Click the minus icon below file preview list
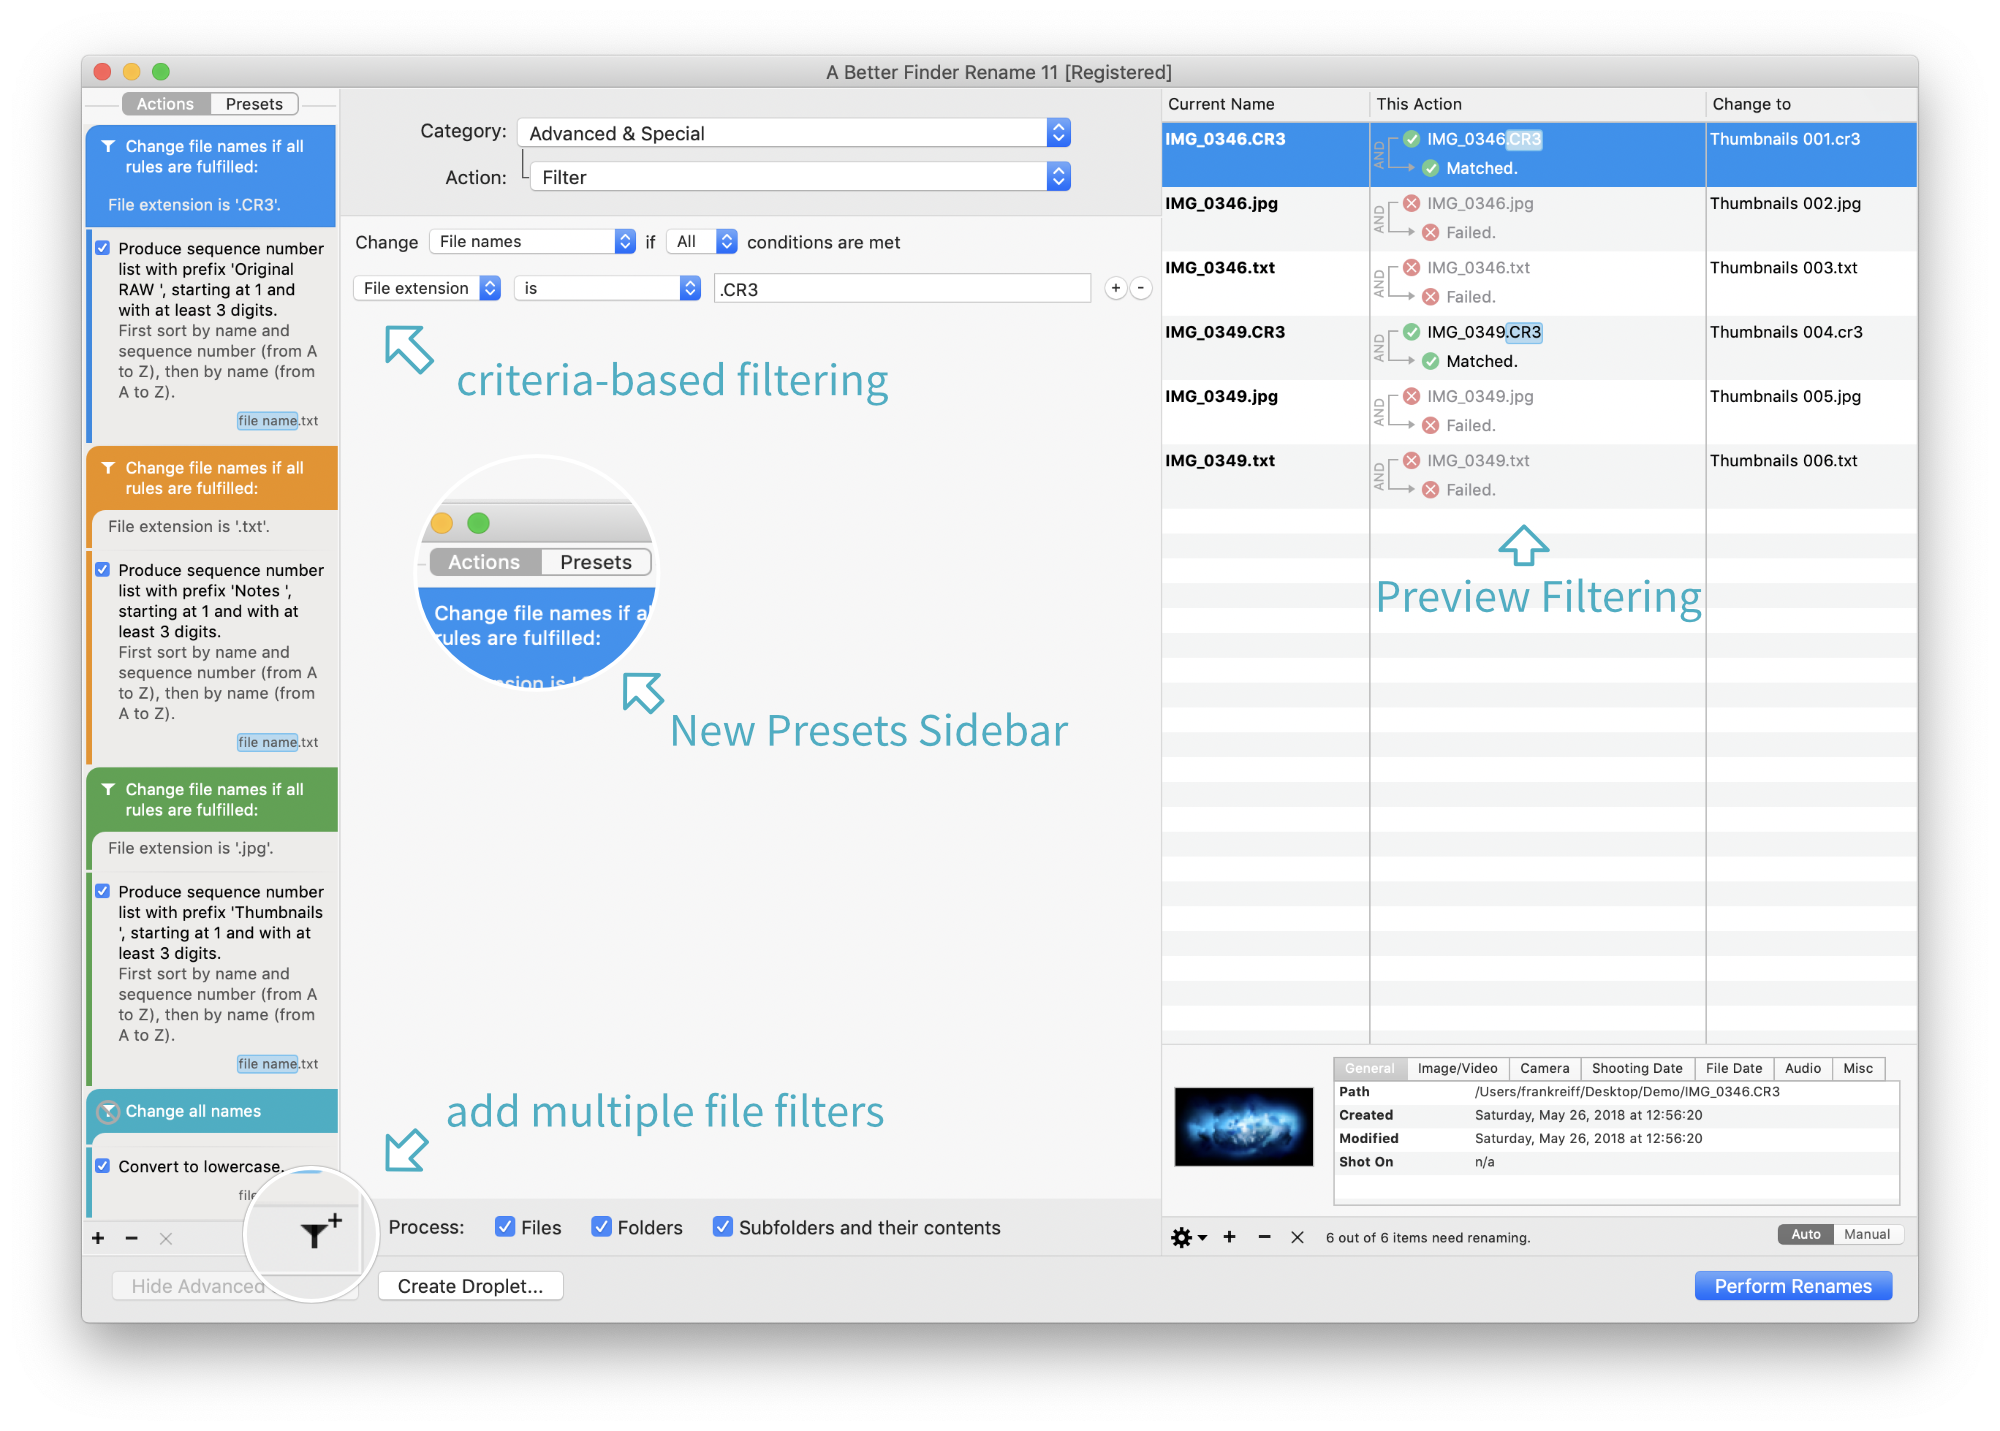This screenshot has height=1431, width=2000. pos(1264,1237)
